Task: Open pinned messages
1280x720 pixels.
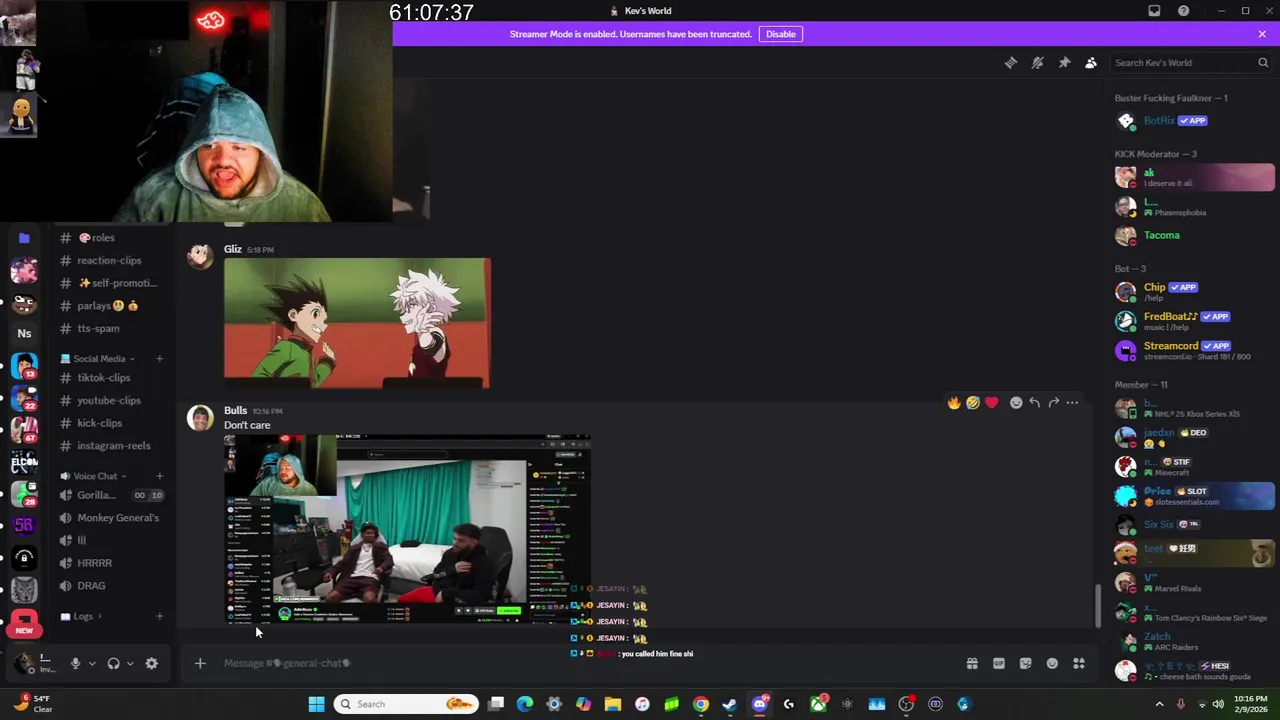Action: [x=1064, y=62]
